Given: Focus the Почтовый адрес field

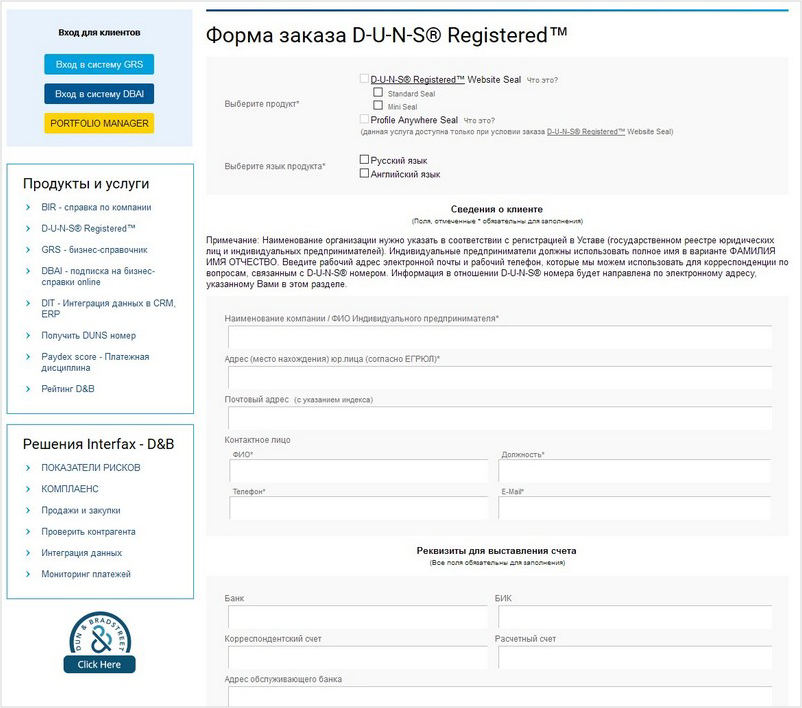Looking at the screenshot, I should (x=500, y=418).
